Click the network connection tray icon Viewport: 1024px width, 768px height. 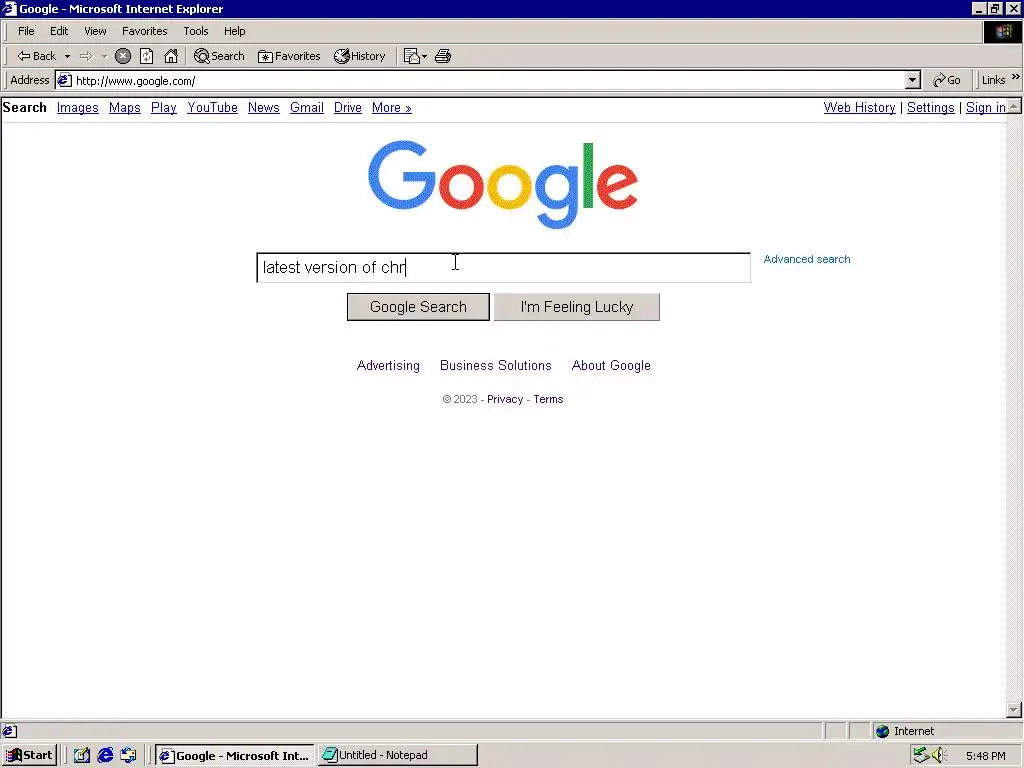point(921,756)
